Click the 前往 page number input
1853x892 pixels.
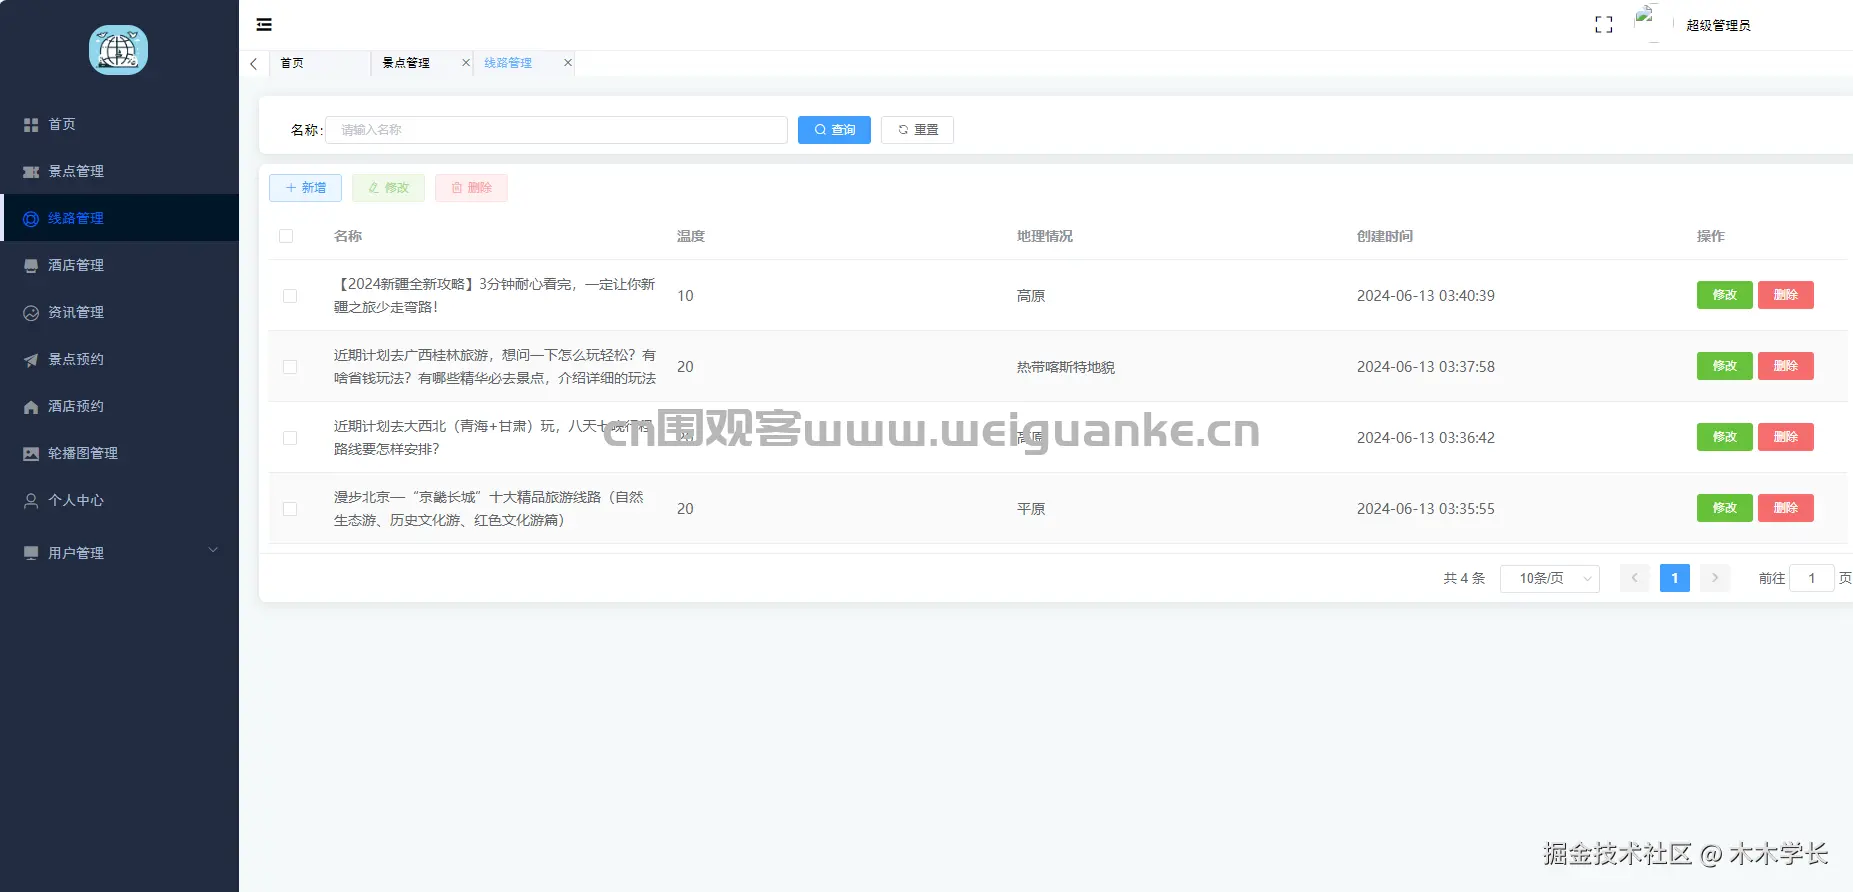tap(1811, 578)
